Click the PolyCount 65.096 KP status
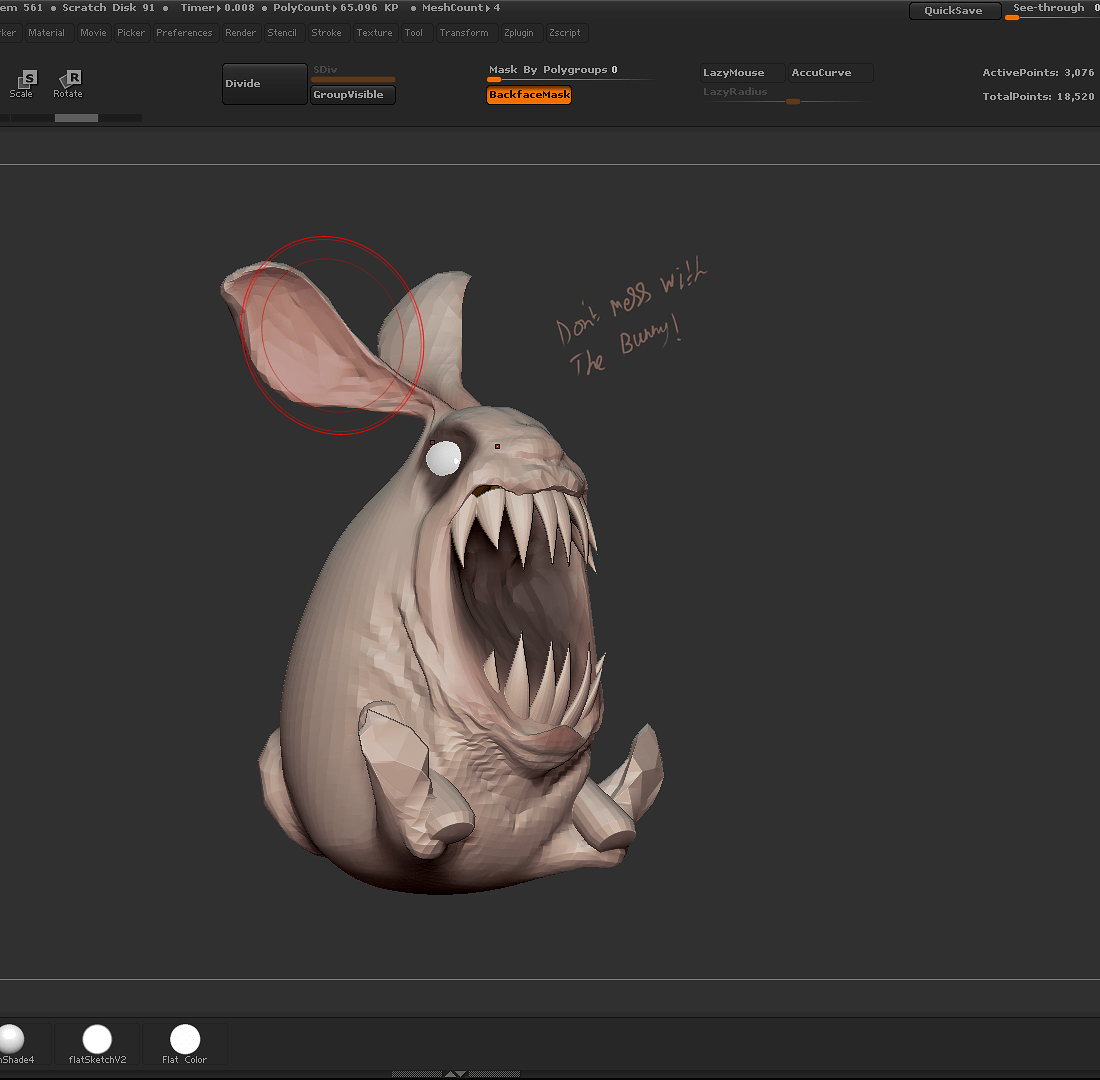1100x1080 pixels. click(335, 8)
